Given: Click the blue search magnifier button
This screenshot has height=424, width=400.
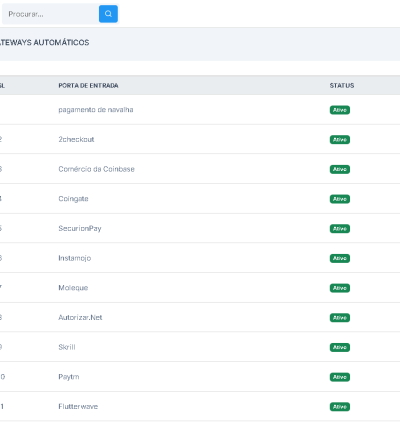Looking at the screenshot, I should point(108,14).
